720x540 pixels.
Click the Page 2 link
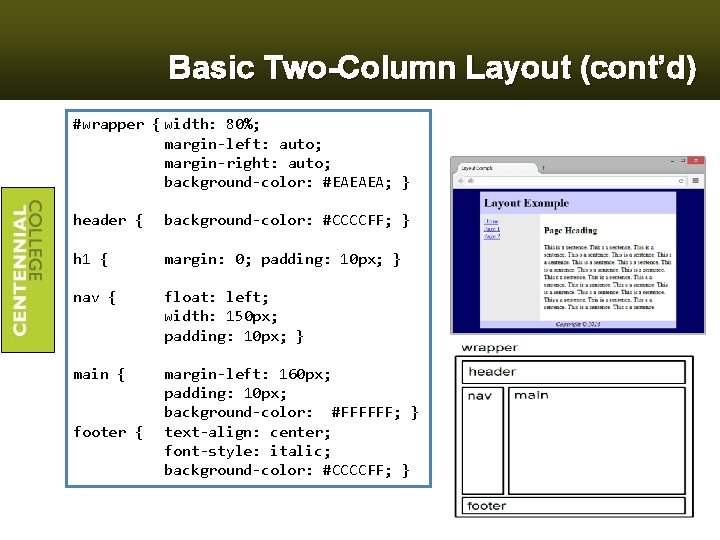tap(492, 236)
